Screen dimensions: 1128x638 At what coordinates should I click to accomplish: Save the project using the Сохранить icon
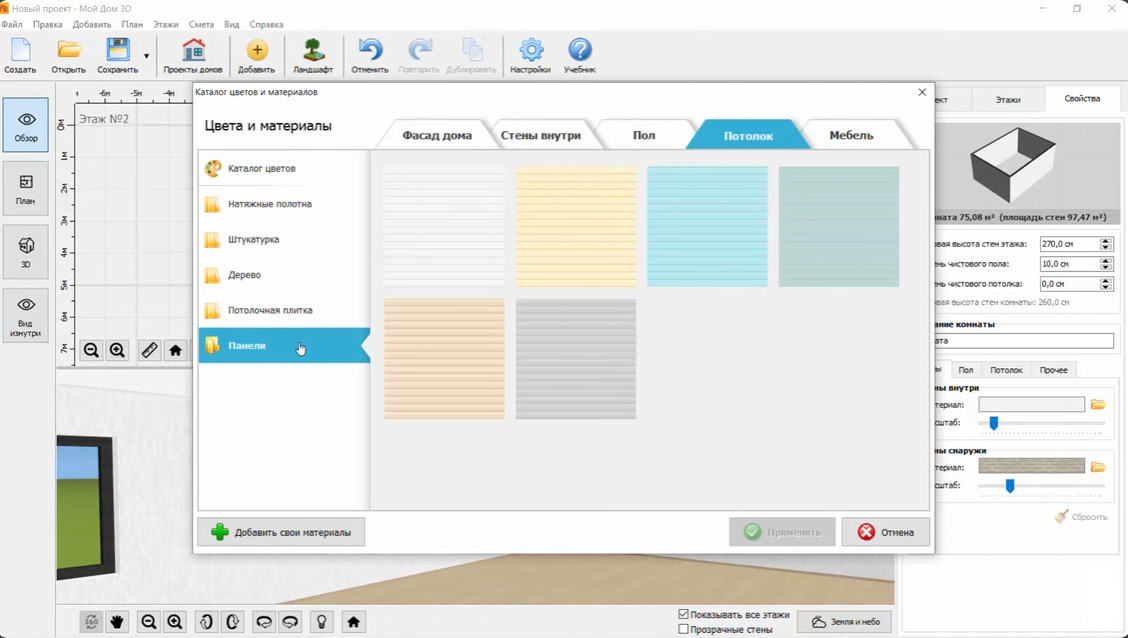coord(117,56)
